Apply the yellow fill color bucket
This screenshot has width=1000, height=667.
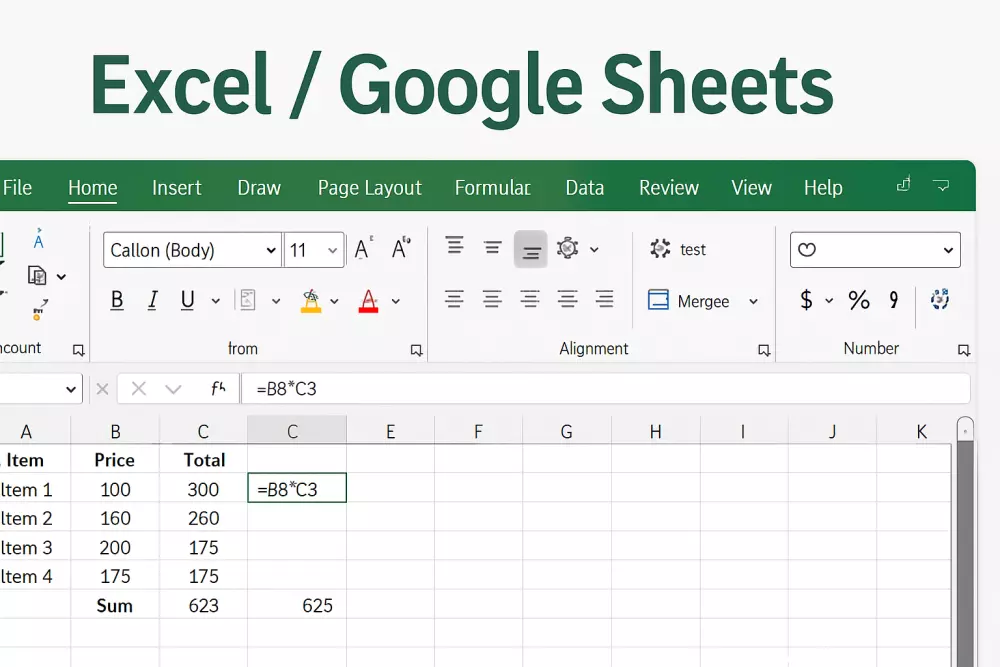click(x=311, y=301)
